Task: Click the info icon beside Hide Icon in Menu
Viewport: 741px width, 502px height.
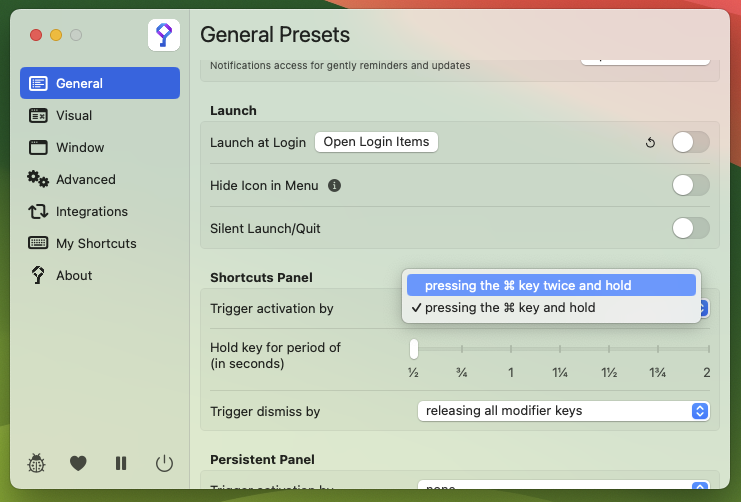Action: [335, 186]
